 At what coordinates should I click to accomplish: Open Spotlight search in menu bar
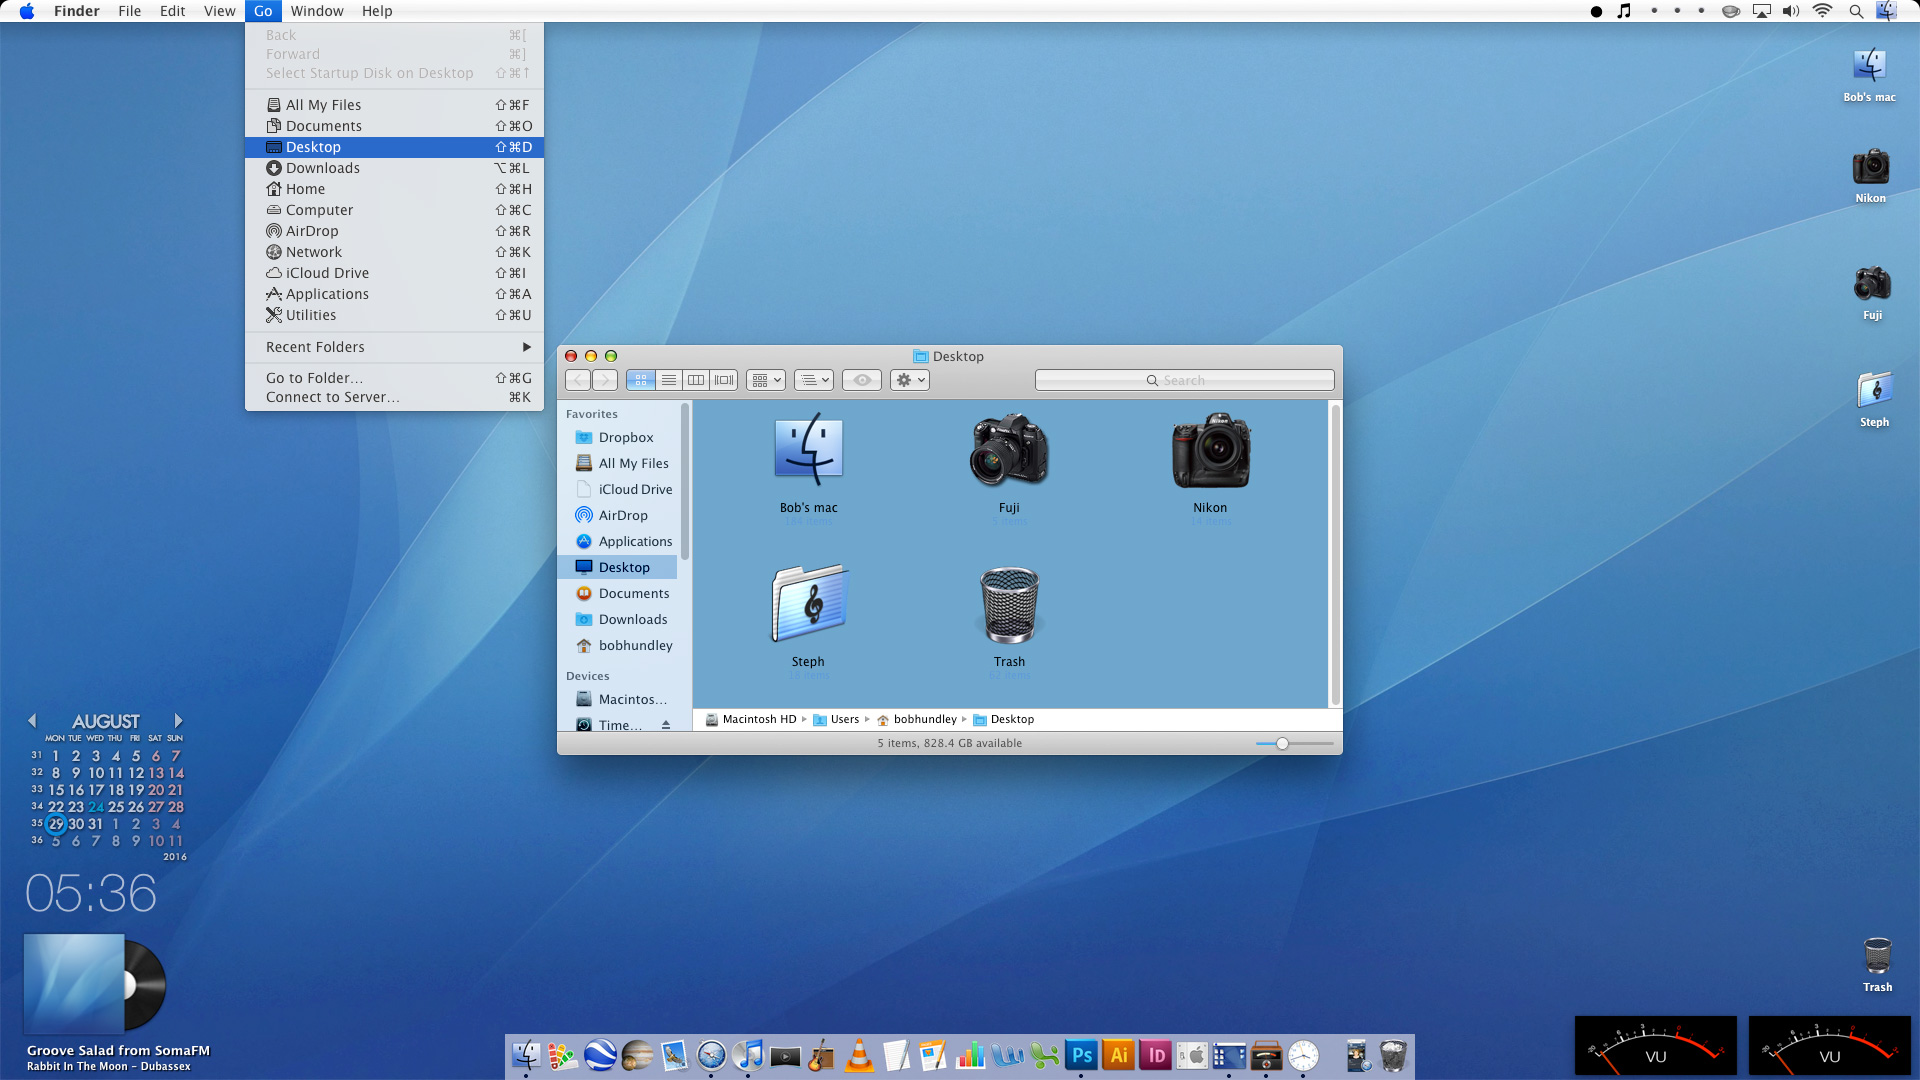[1856, 11]
